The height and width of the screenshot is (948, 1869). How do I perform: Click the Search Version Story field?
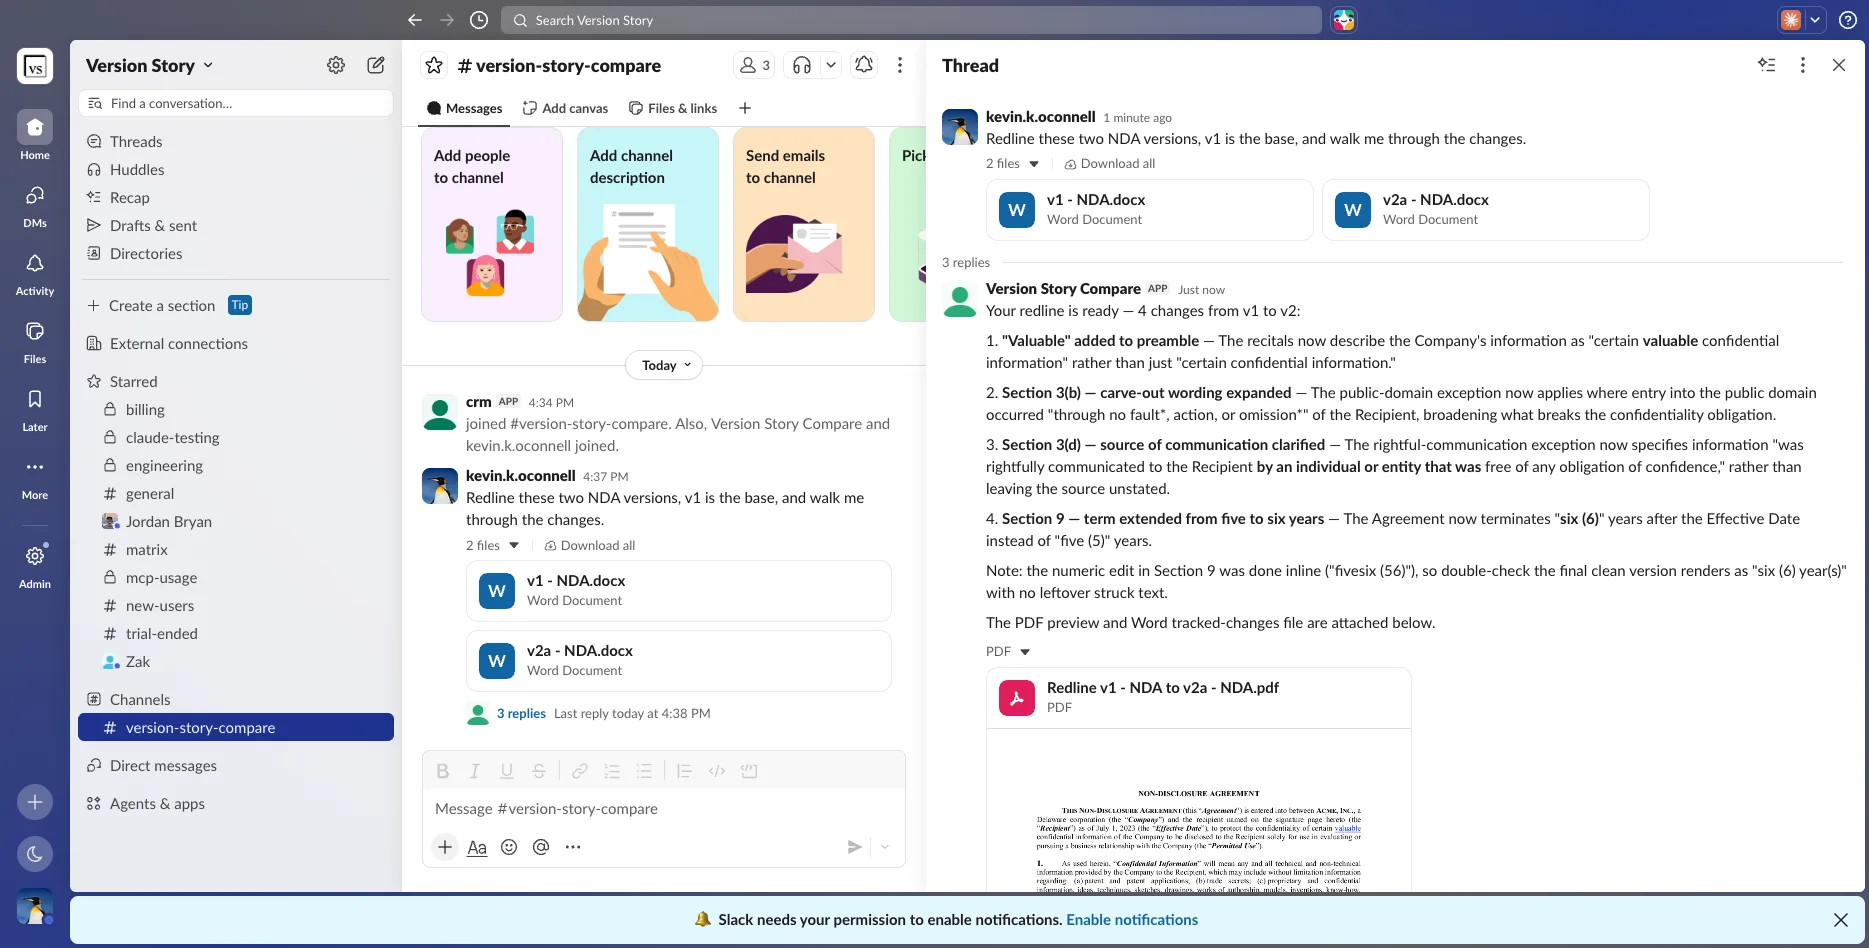[911, 20]
